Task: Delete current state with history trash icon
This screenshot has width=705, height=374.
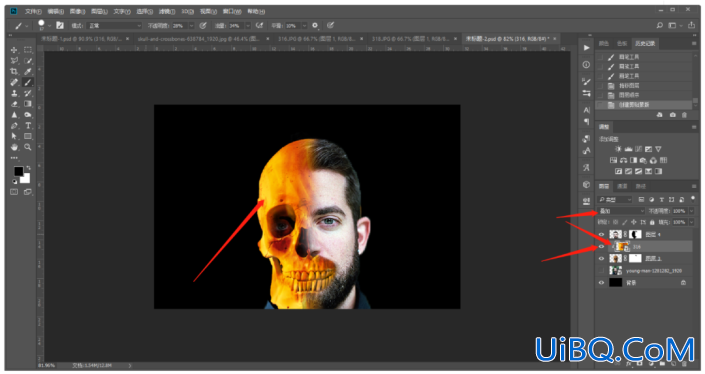Action: tap(684, 115)
